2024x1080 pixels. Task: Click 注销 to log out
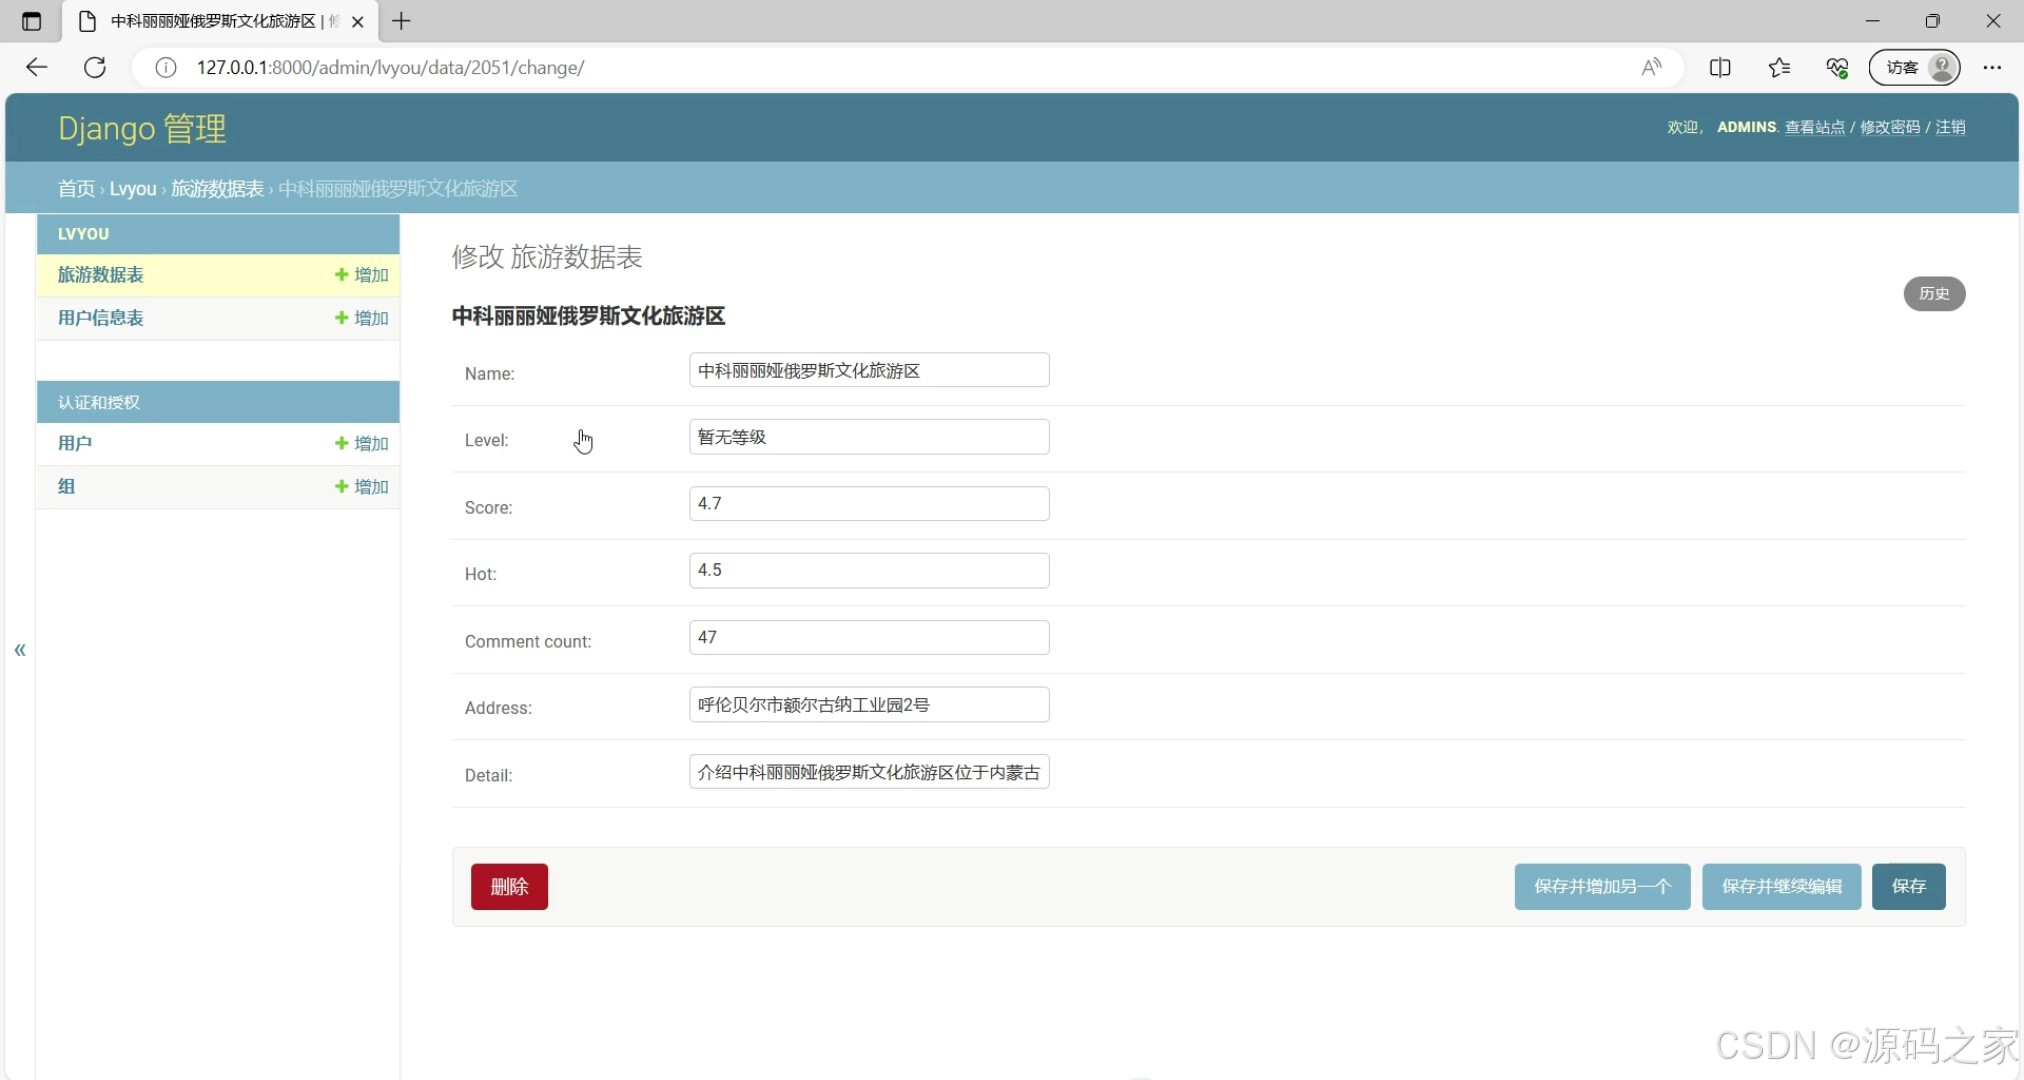1949,127
